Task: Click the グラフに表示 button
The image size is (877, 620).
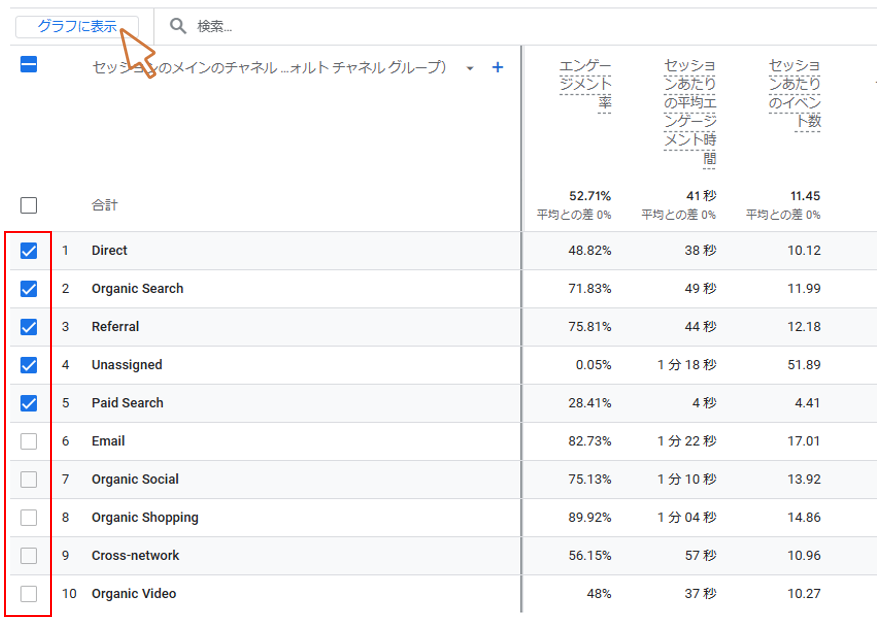Action: [x=76, y=26]
